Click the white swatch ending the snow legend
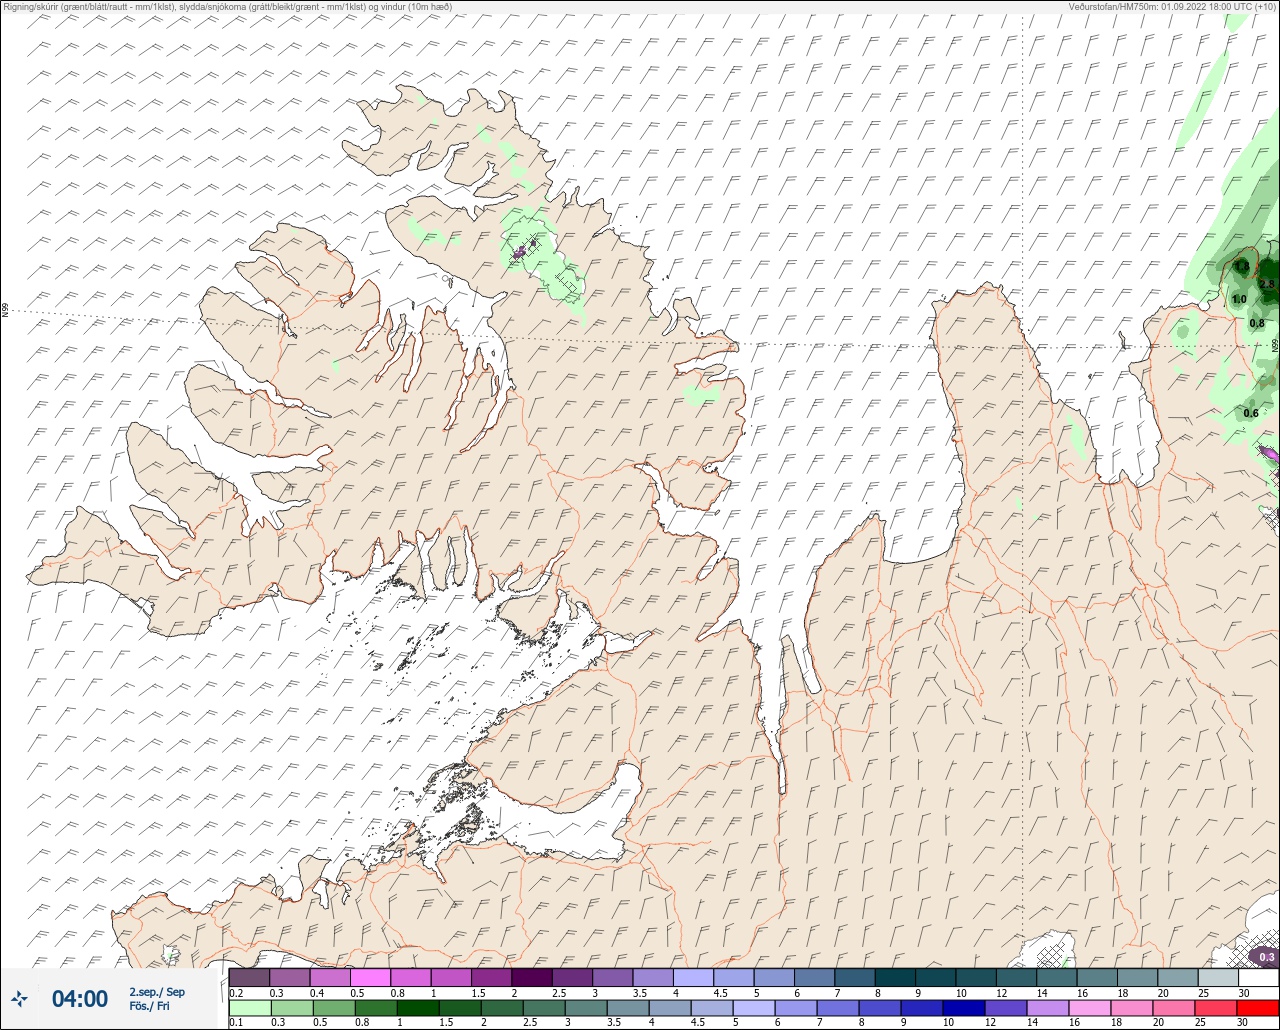This screenshot has height=1030, width=1280. (x=1258, y=977)
